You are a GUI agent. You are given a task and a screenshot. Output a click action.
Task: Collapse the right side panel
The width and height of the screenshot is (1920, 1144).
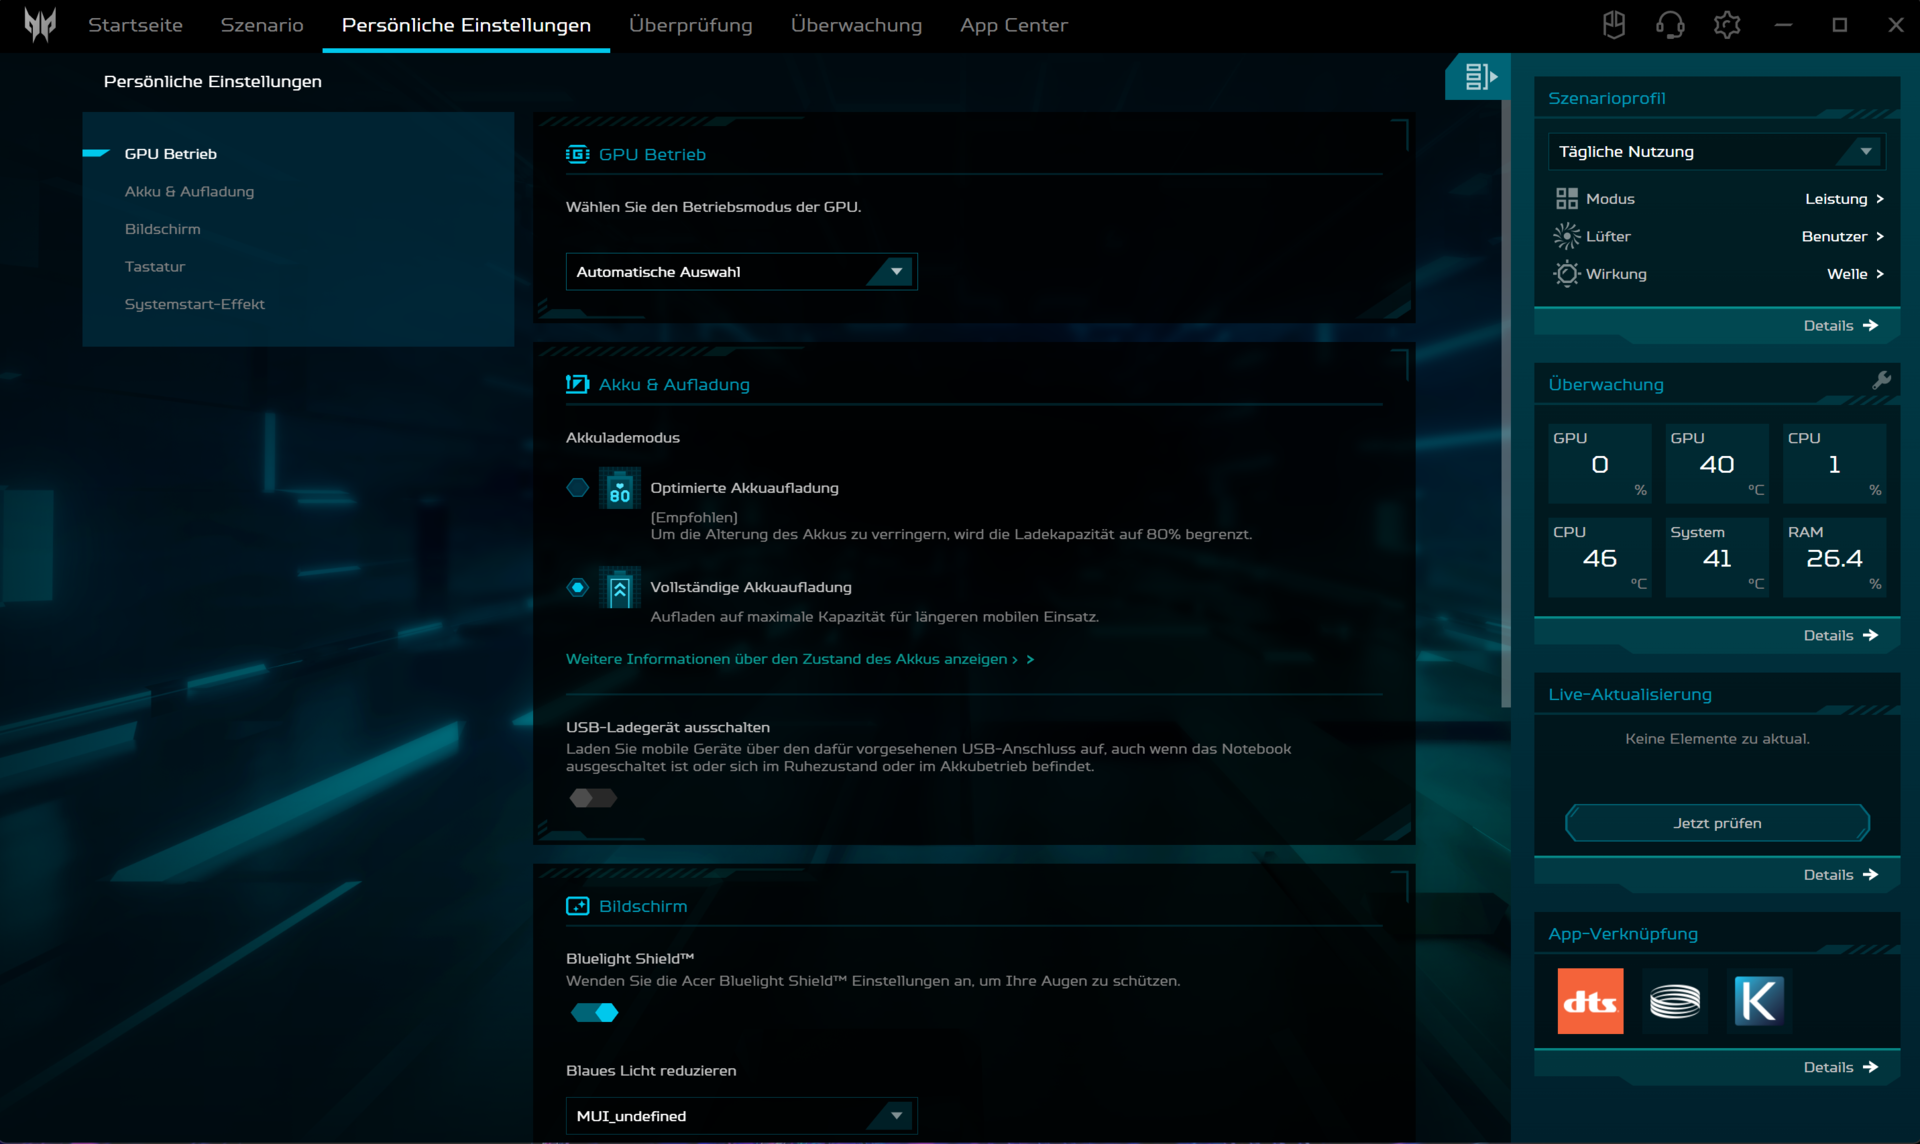coord(1479,77)
